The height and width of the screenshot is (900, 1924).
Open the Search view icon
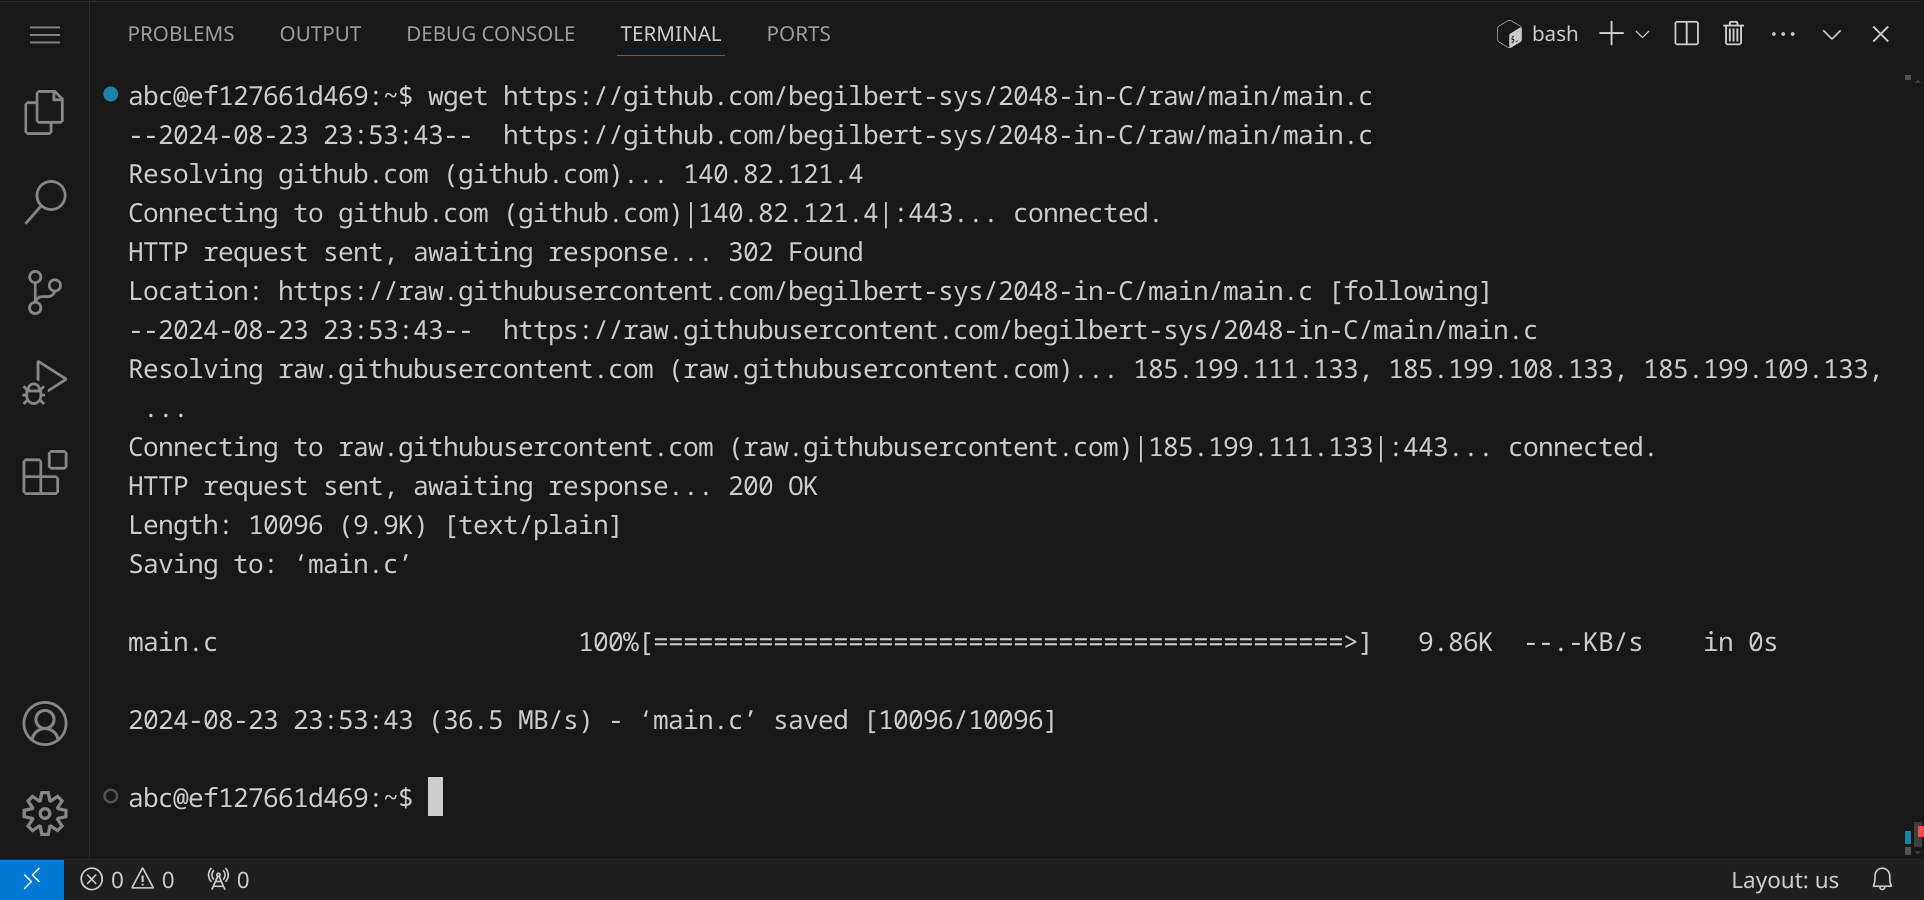click(44, 202)
